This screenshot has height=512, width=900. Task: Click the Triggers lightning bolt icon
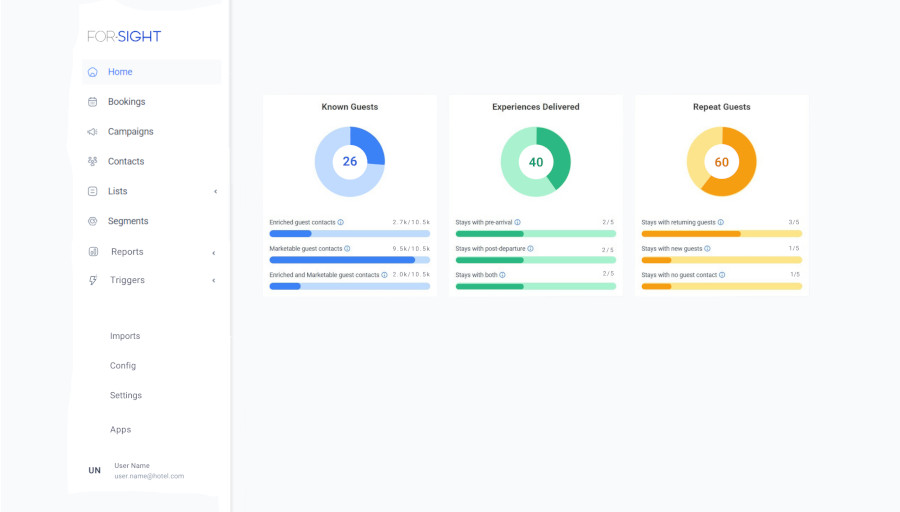tap(92, 281)
